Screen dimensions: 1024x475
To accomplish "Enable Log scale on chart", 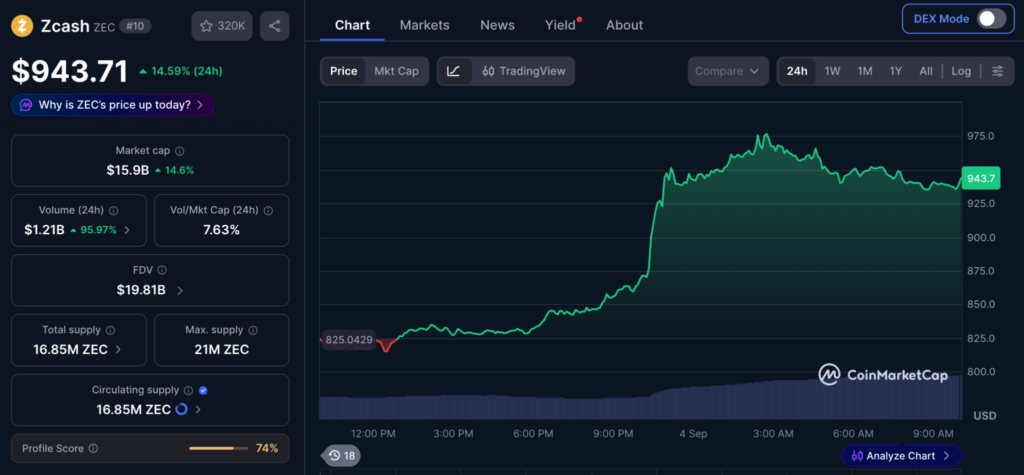I will pyautogui.click(x=961, y=71).
